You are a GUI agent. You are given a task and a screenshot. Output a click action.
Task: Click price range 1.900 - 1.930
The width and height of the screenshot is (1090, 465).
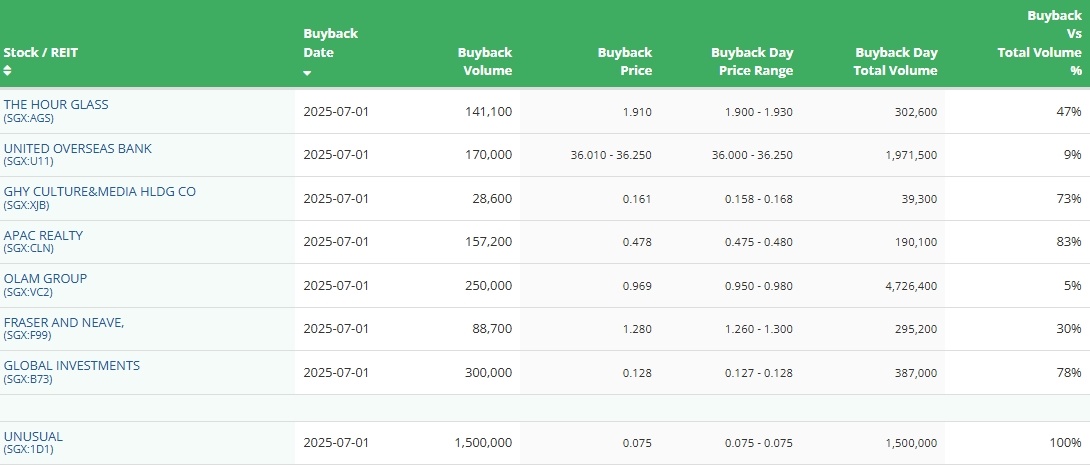[x=758, y=112]
